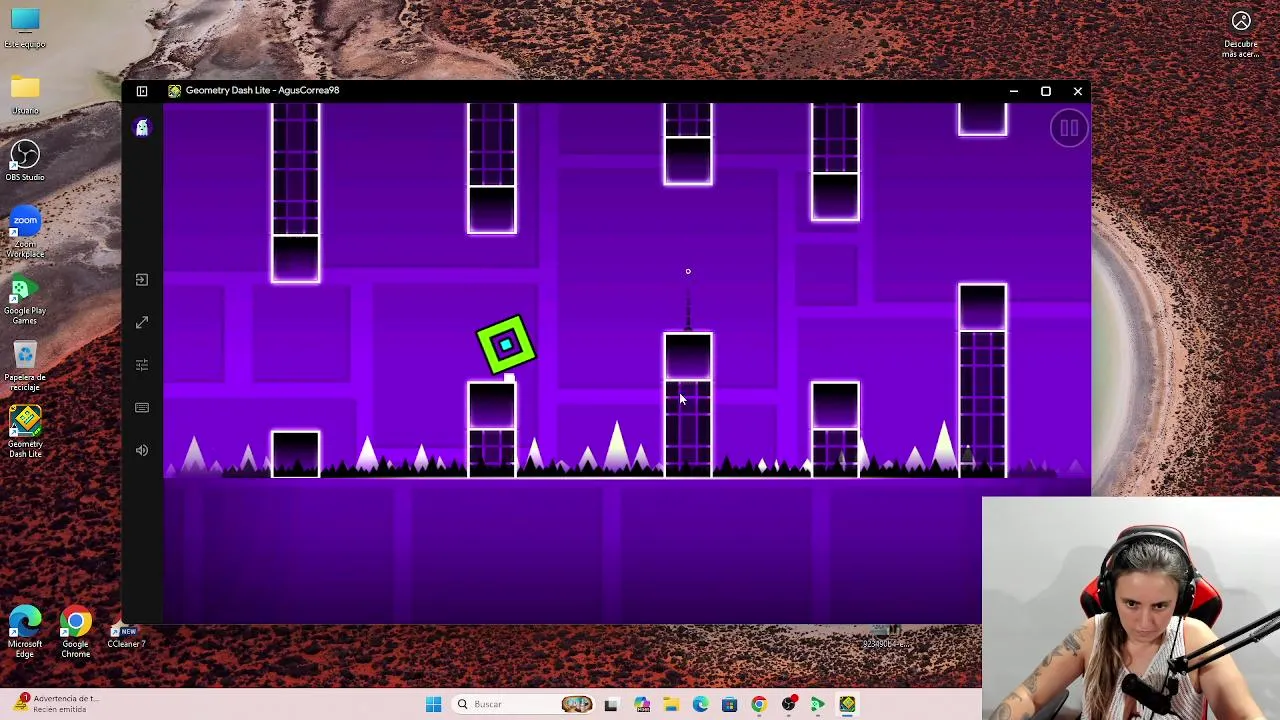This screenshot has width=1280, height=720.
Task: Minimize the Geometry Dash Lite window
Action: coord(1014,91)
